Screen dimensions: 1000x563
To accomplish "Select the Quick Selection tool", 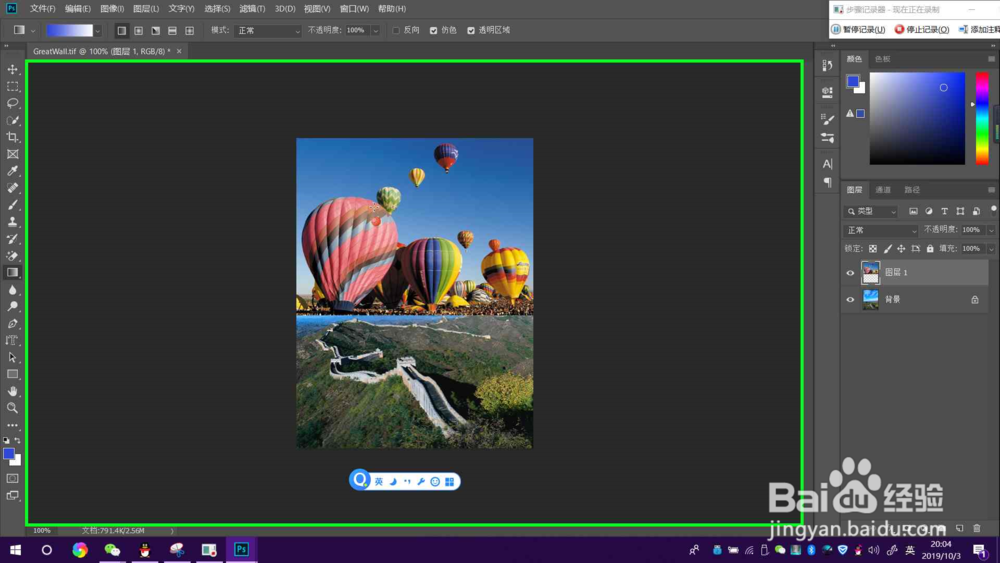I will (12, 120).
